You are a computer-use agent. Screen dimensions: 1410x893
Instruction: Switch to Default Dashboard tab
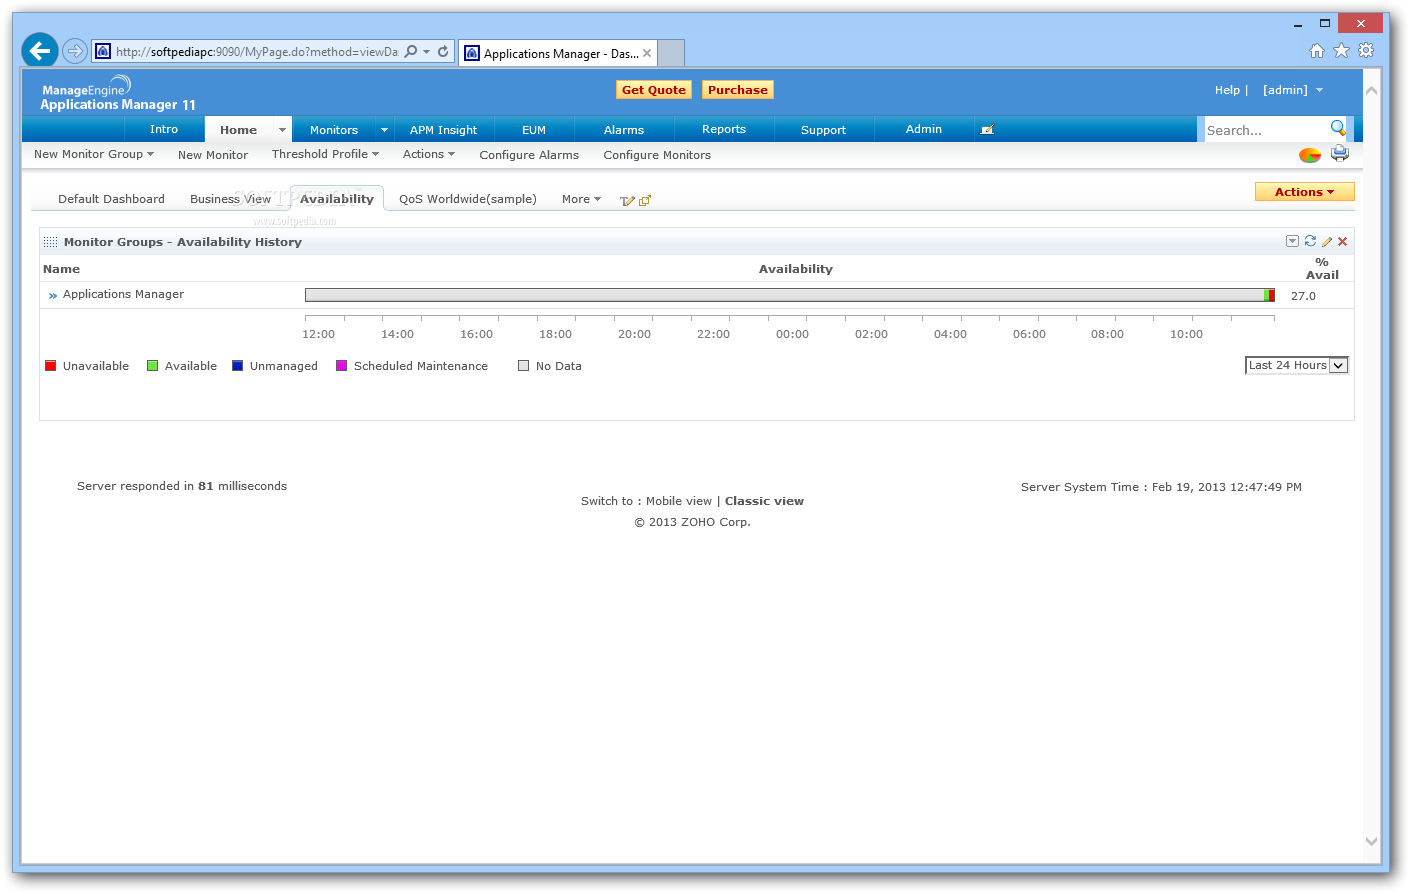tap(111, 199)
